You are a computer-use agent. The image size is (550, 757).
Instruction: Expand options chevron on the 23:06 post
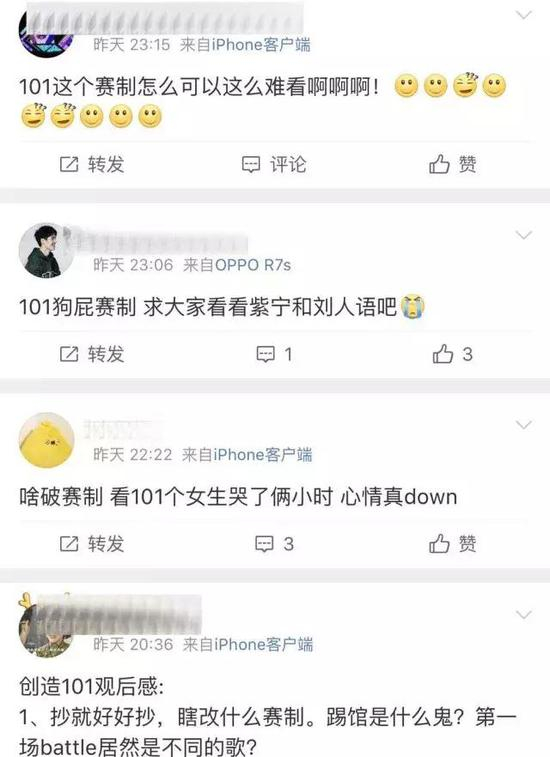pyautogui.click(x=523, y=235)
